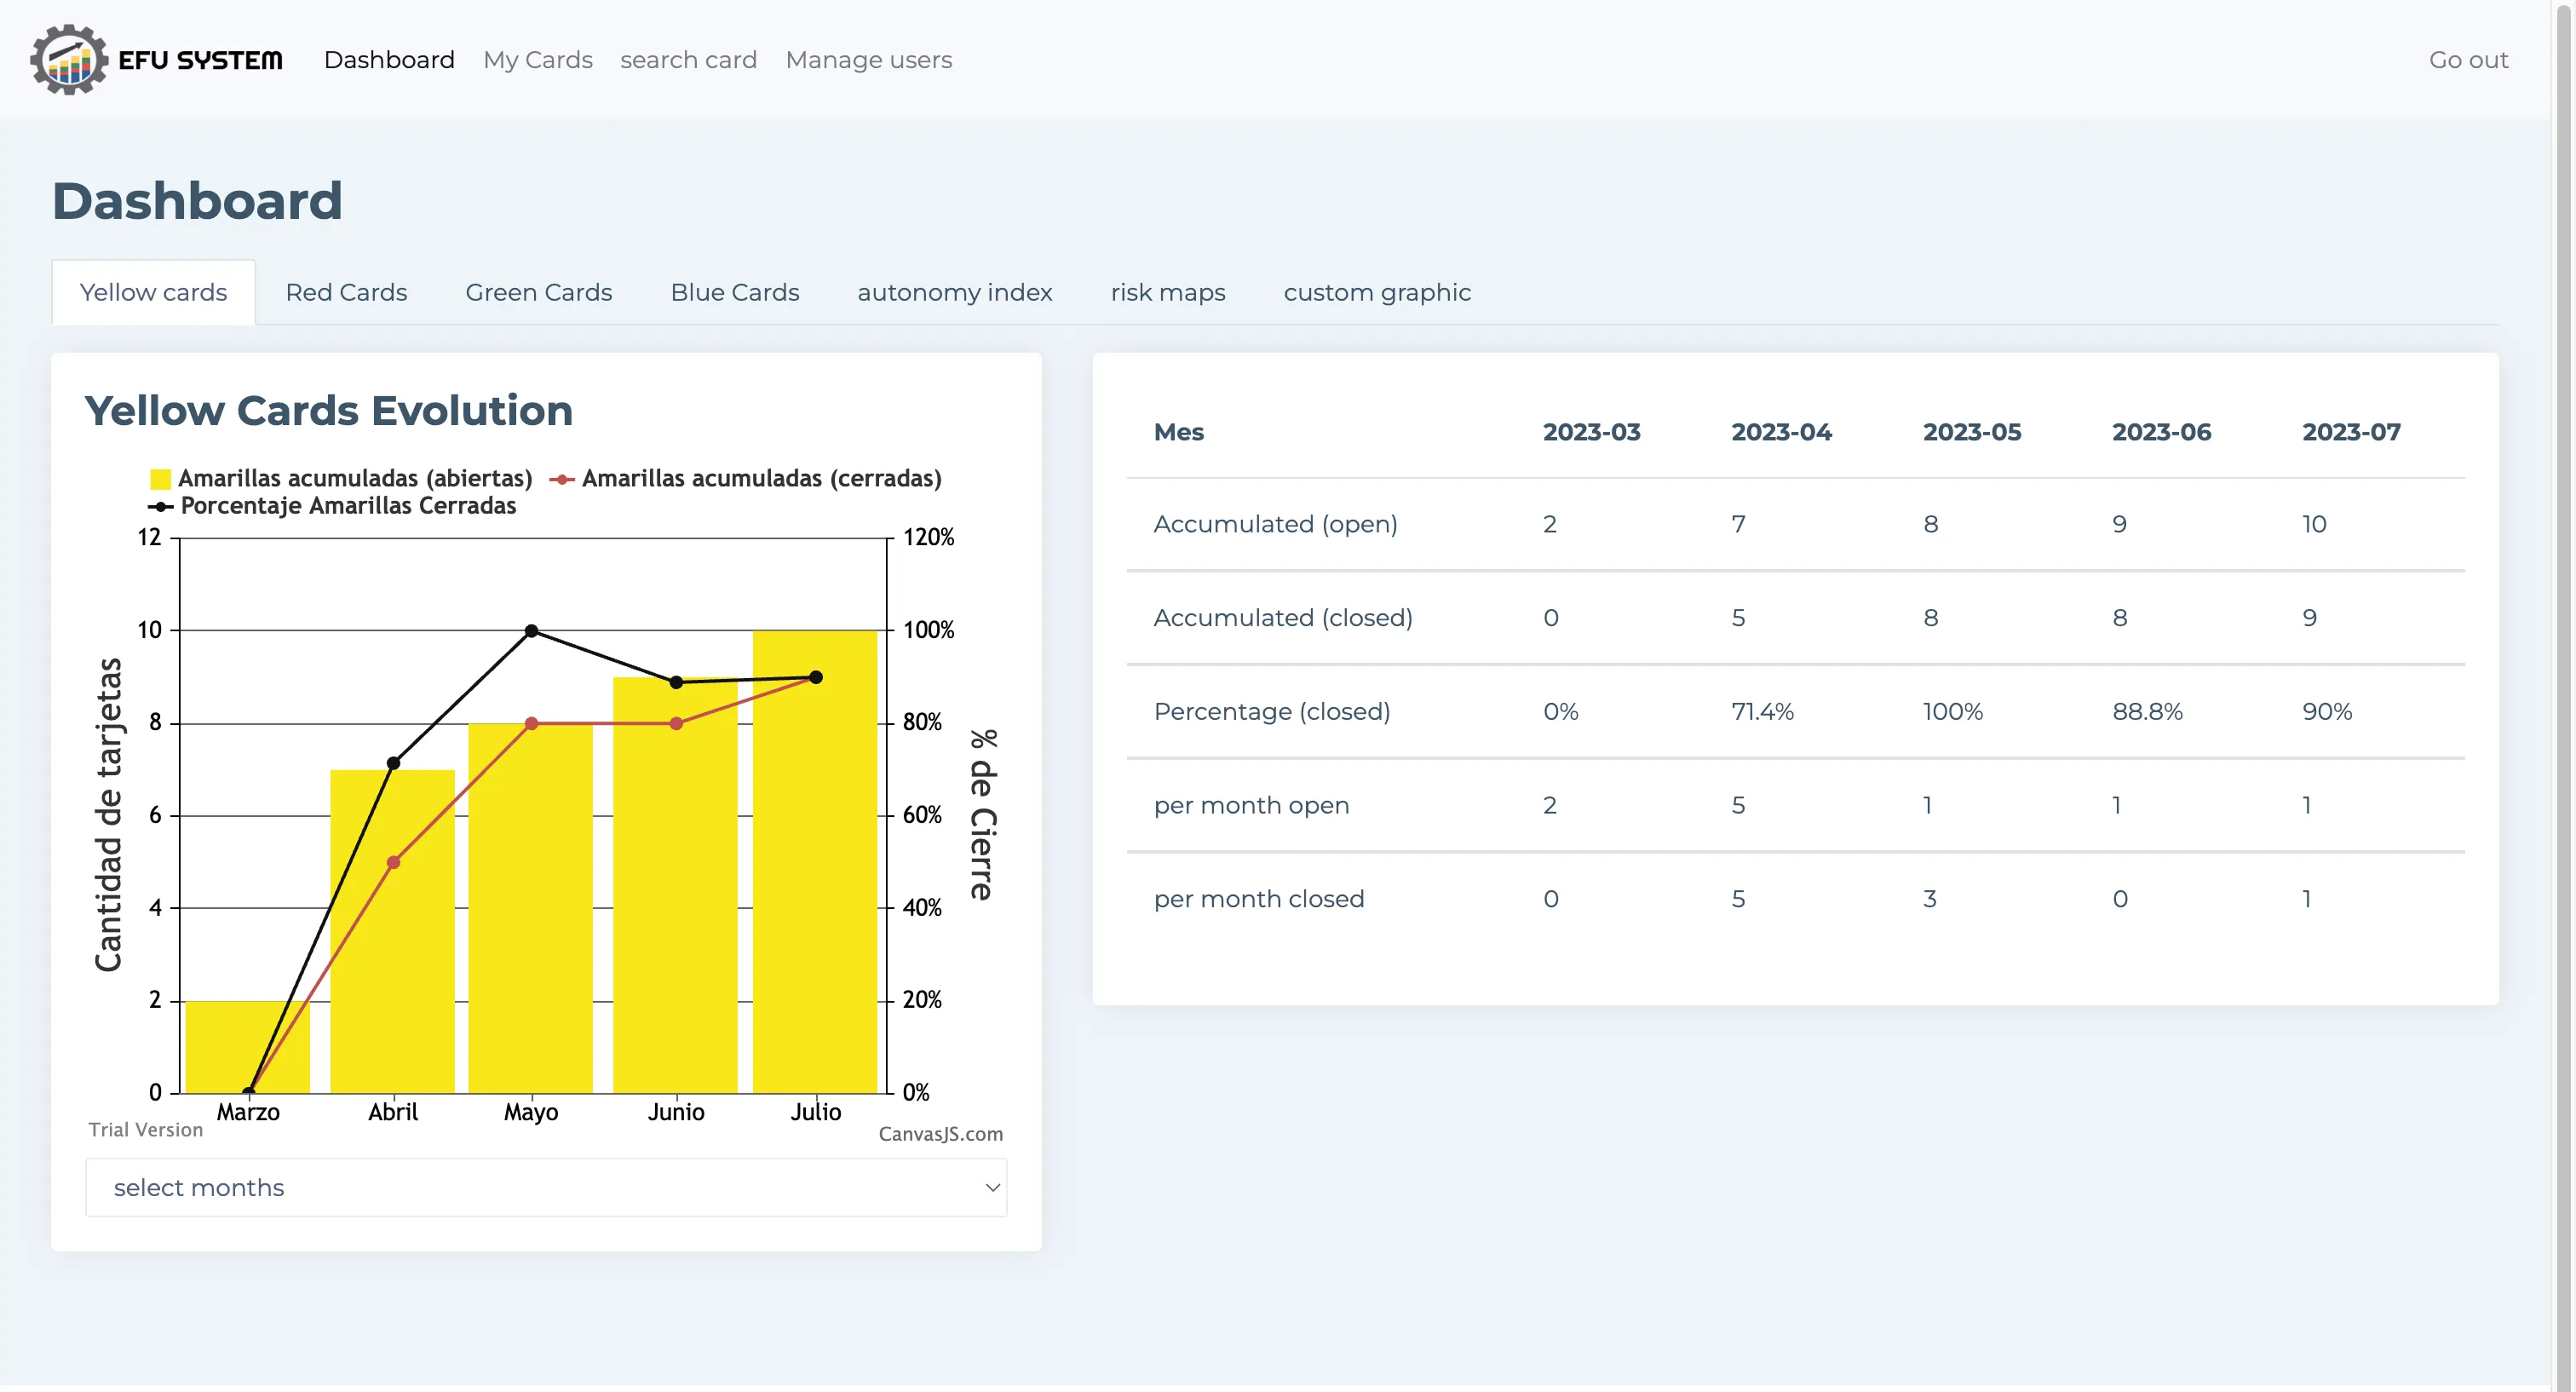Click the 2023-05 column header
2576x1392 pixels.
[1971, 432]
